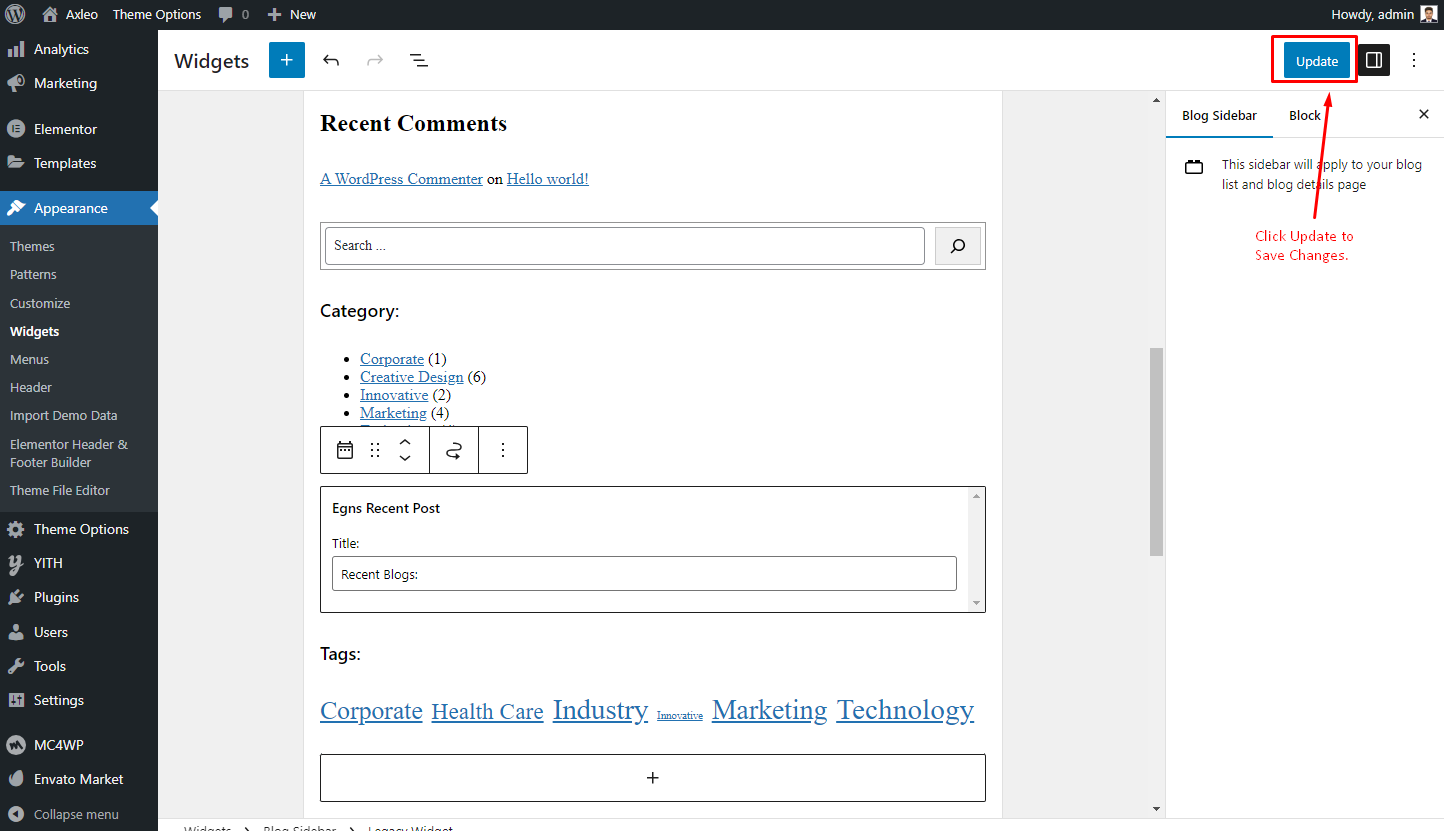
Task: Open Theme Options in the top admin bar
Action: pyautogui.click(x=157, y=14)
